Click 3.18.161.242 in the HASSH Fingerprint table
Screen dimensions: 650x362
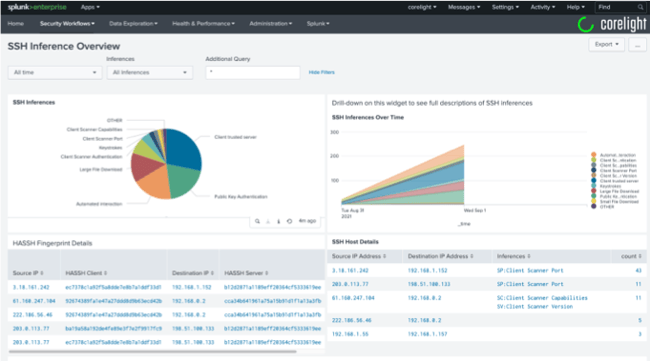pyautogui.click(x=31, y=287)
